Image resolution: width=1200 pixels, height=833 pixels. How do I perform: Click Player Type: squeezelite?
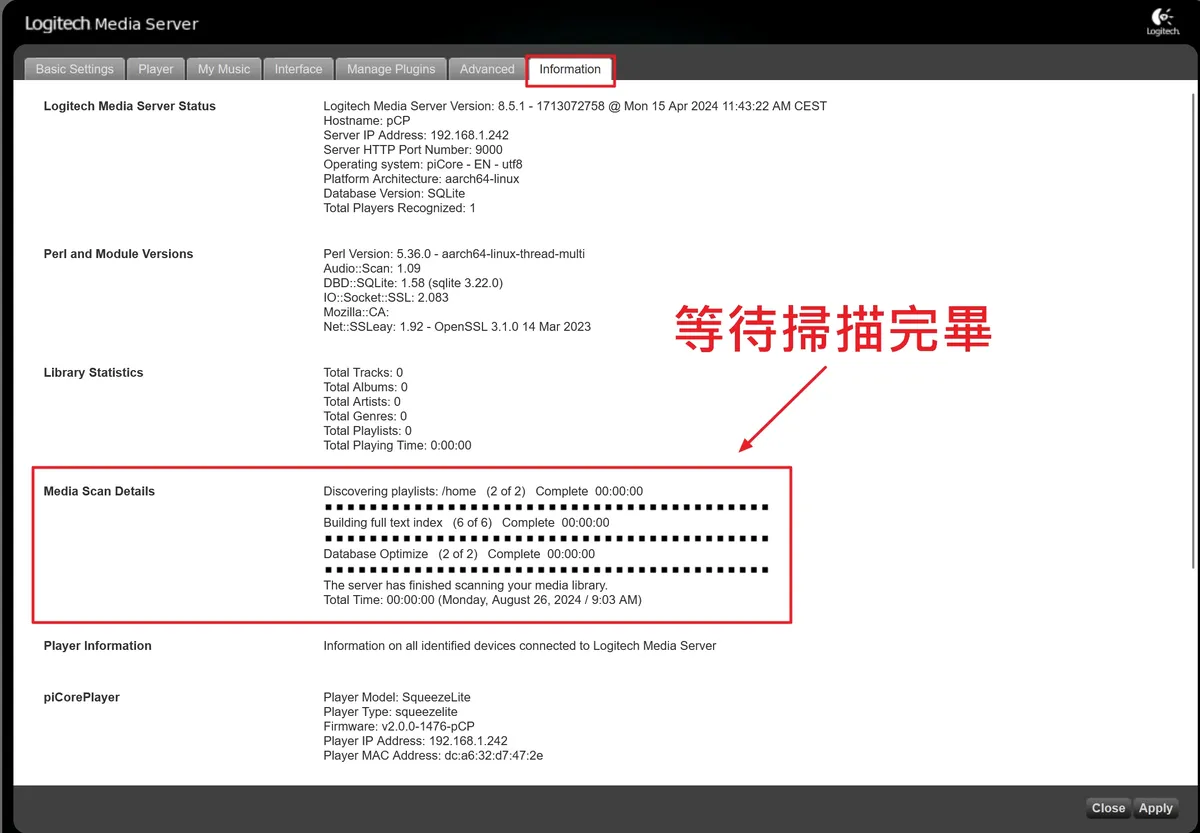pyautogui.click(x=391, y=712)
